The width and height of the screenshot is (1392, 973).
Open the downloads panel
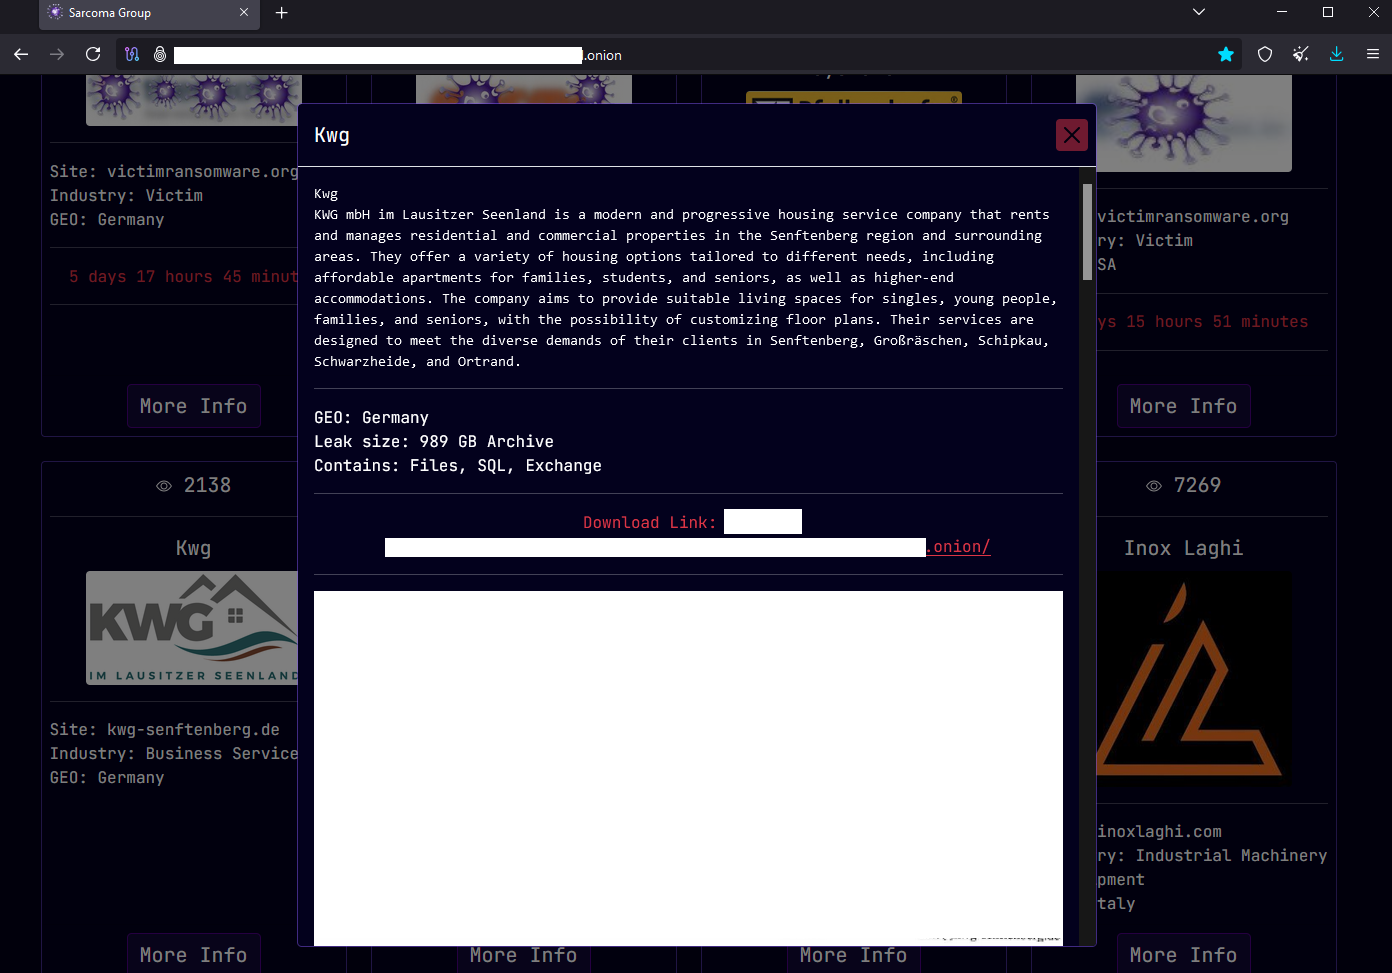coord(1337,55)
